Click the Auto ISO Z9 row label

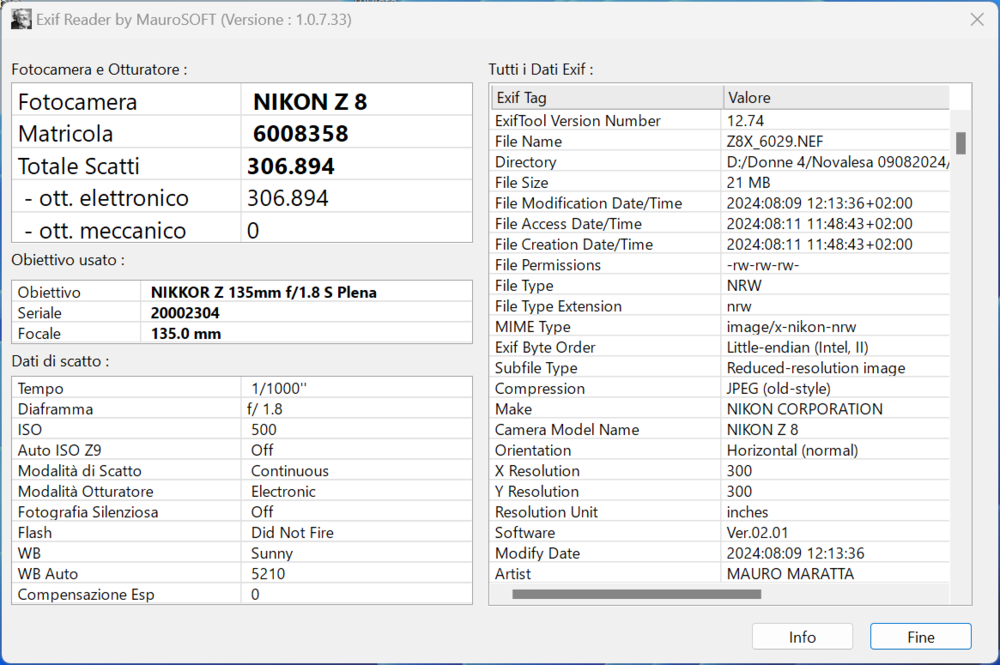(59, 450)
